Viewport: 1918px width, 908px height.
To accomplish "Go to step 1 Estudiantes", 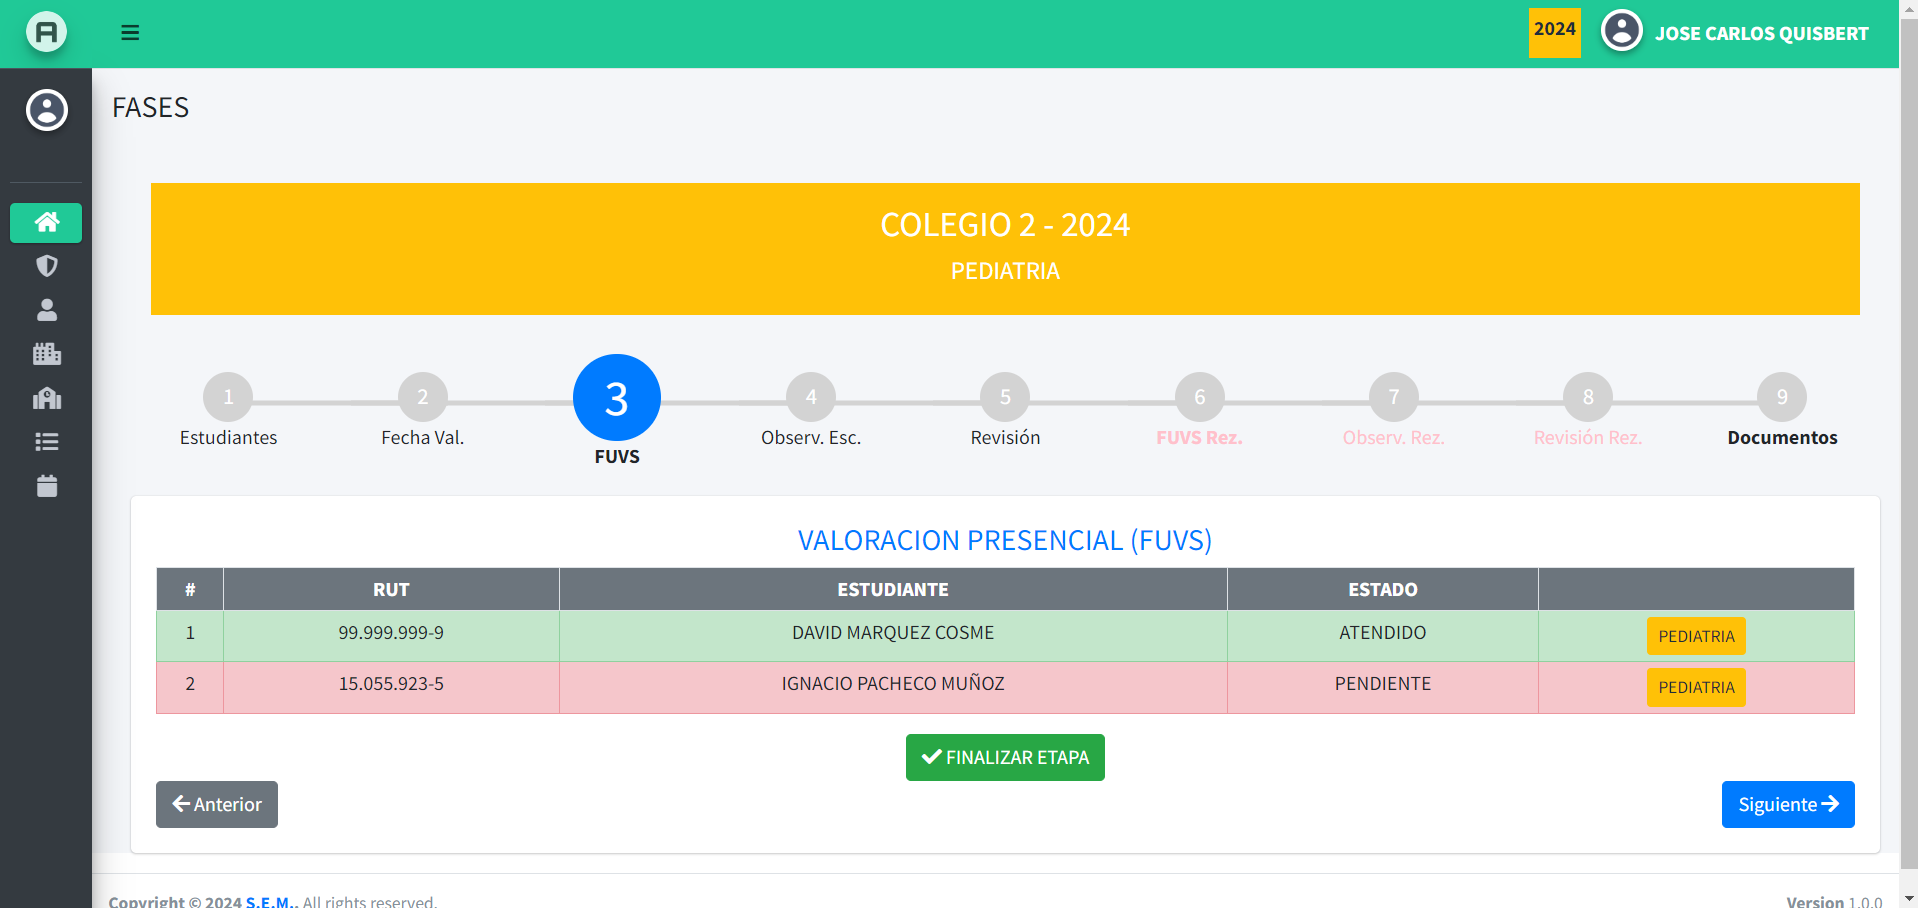I will tap(228, 397).
